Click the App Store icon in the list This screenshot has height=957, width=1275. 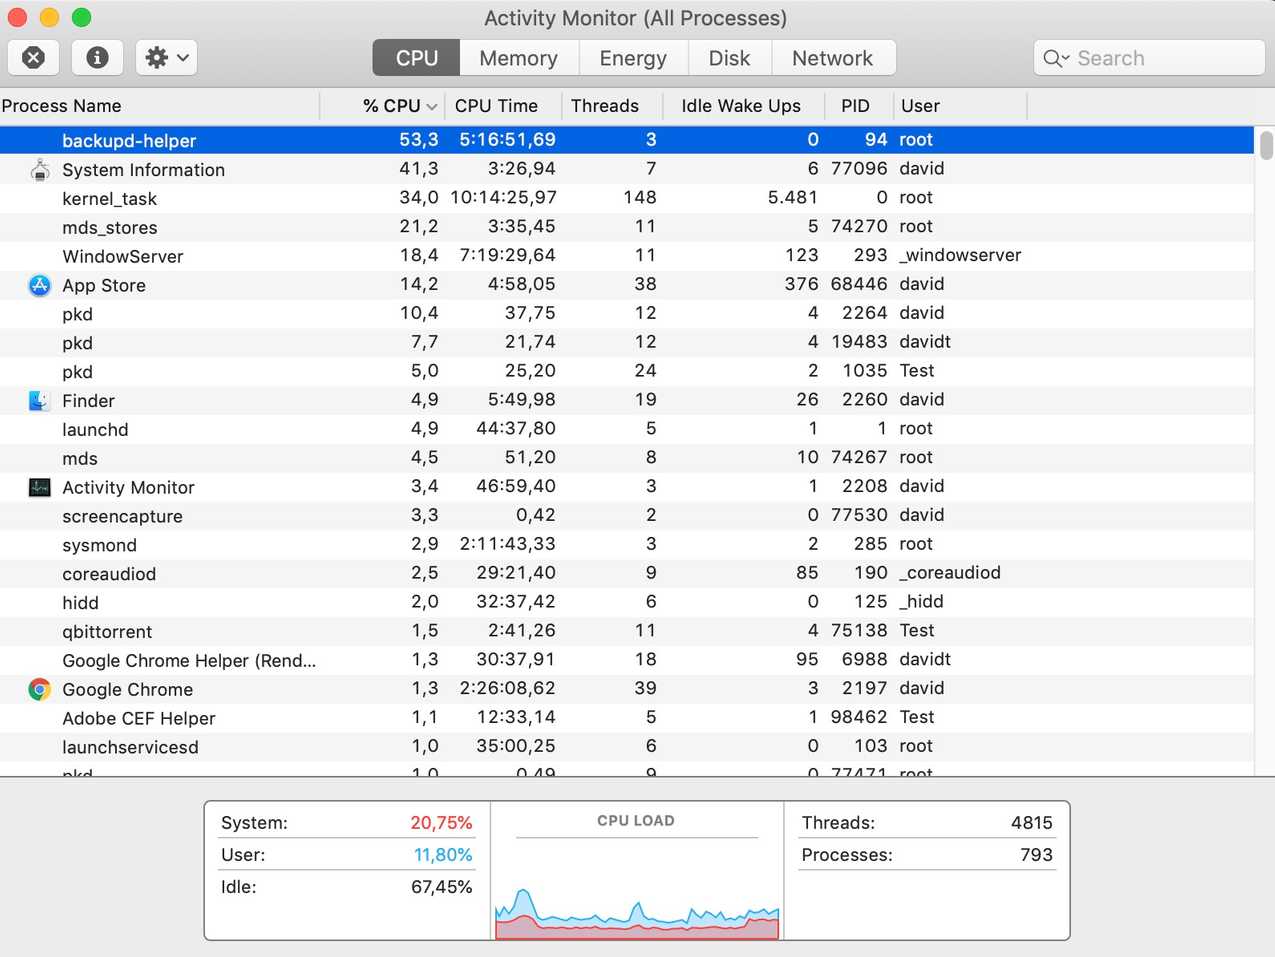click(38, 285)
